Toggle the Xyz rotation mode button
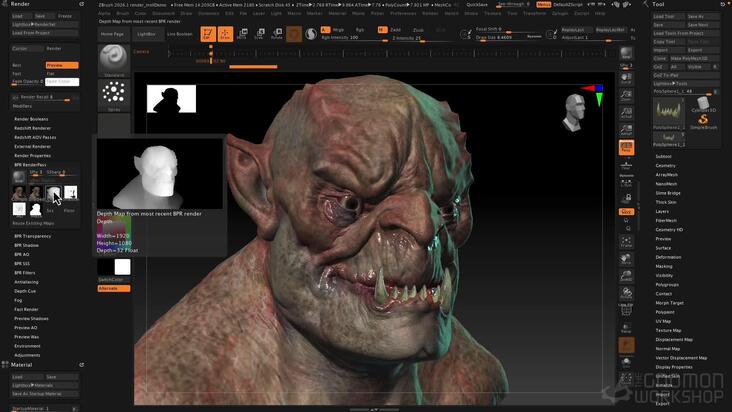732x412 pixels. click(626, 211)
